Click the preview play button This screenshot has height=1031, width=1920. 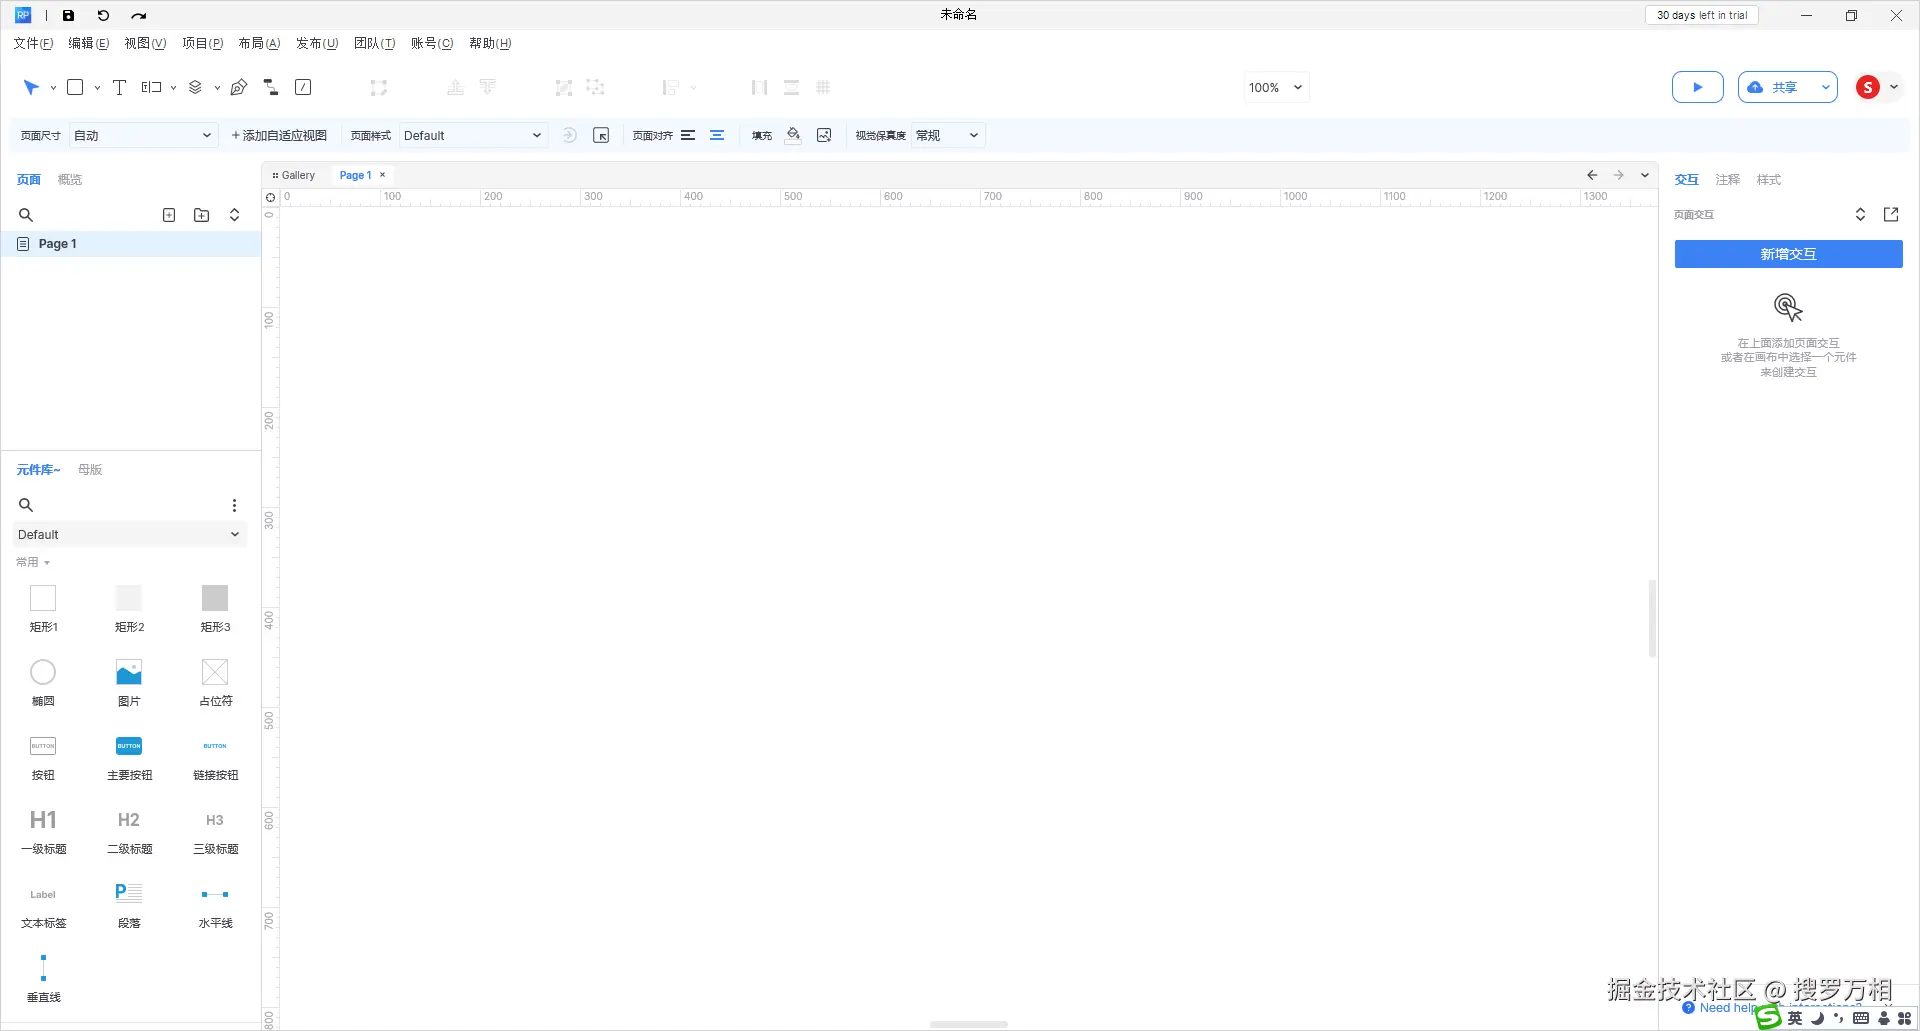[x=1697, y=88]
